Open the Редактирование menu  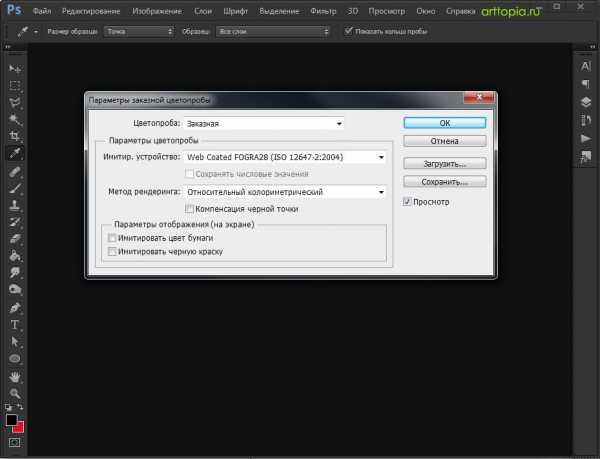(x=91, y=11)
